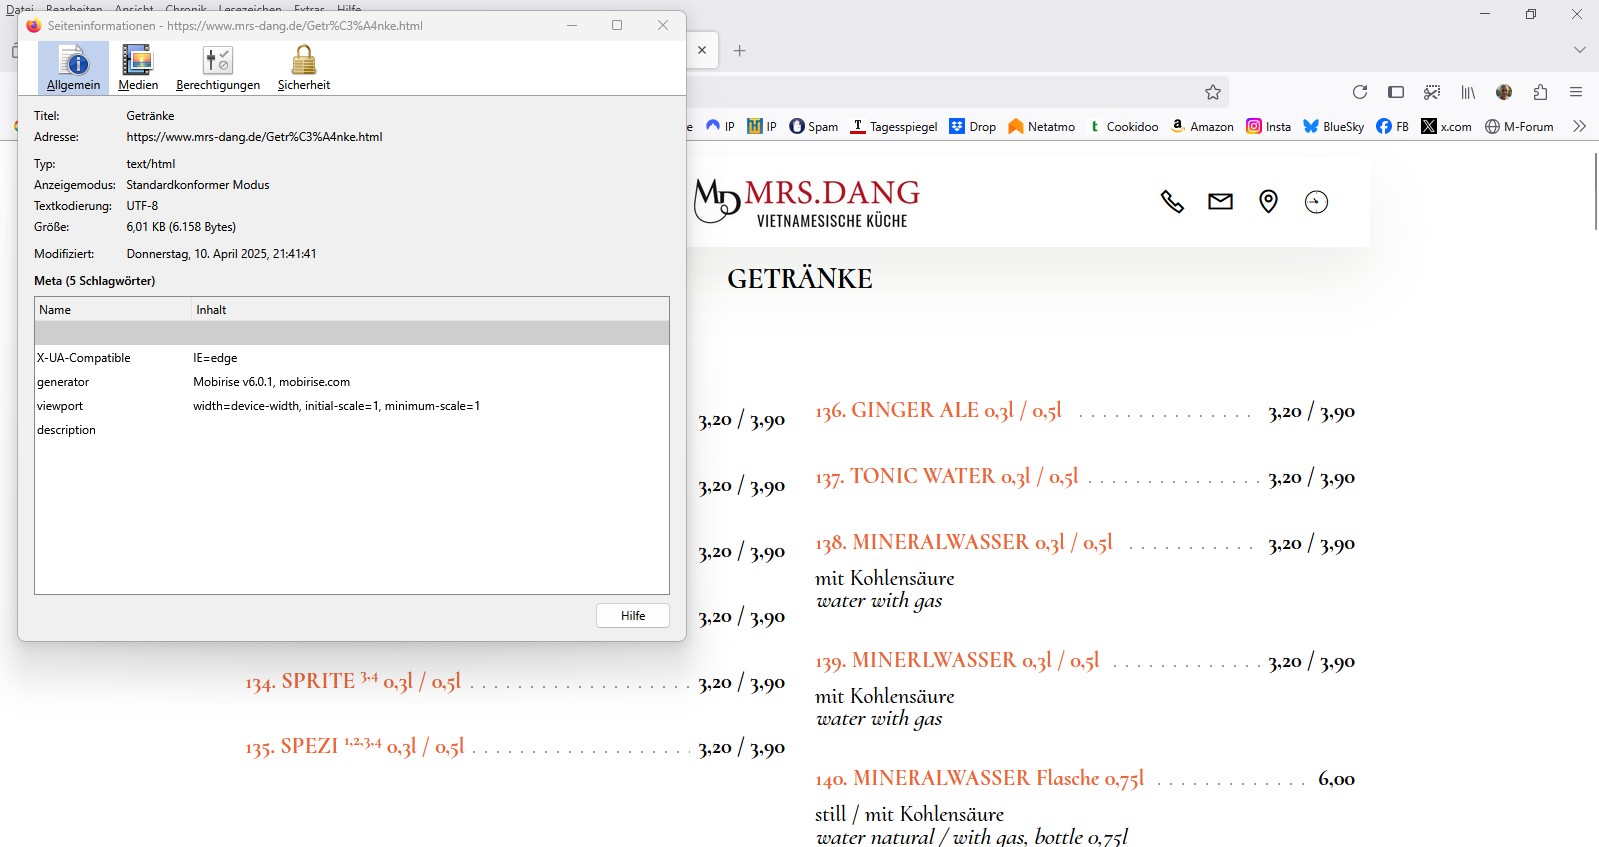This screenshot has height=847, width=1599.
Task: Open the library bookshelf icon
Action: pyautogui.click(x=1468, y=92)
